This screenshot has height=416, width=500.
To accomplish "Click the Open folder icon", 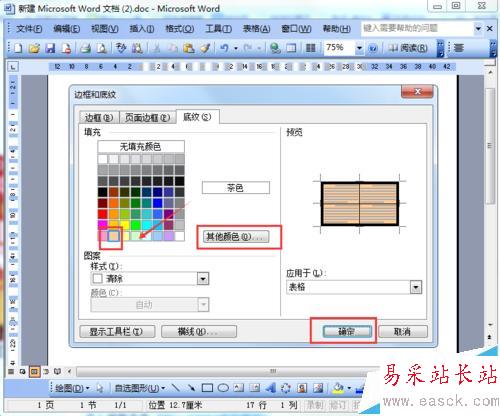I will pyautogui.click(x=34, y=48).
